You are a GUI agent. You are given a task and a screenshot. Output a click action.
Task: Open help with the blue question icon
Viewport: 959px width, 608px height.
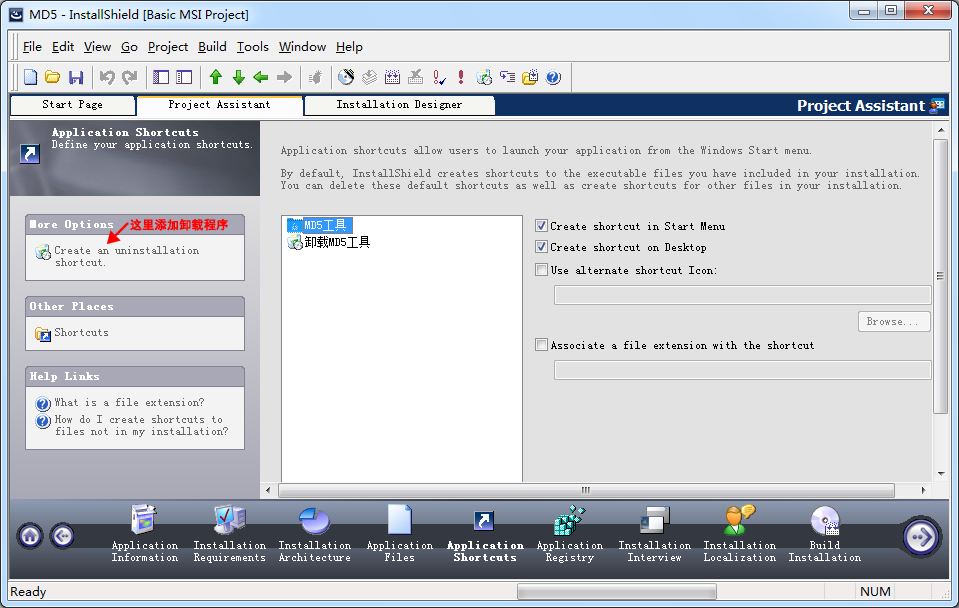tap(554, 77)
